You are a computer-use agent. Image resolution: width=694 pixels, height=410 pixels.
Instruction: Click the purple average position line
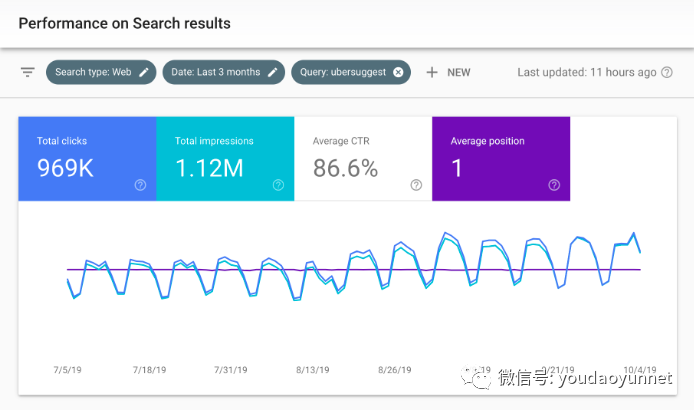point(354,269)
